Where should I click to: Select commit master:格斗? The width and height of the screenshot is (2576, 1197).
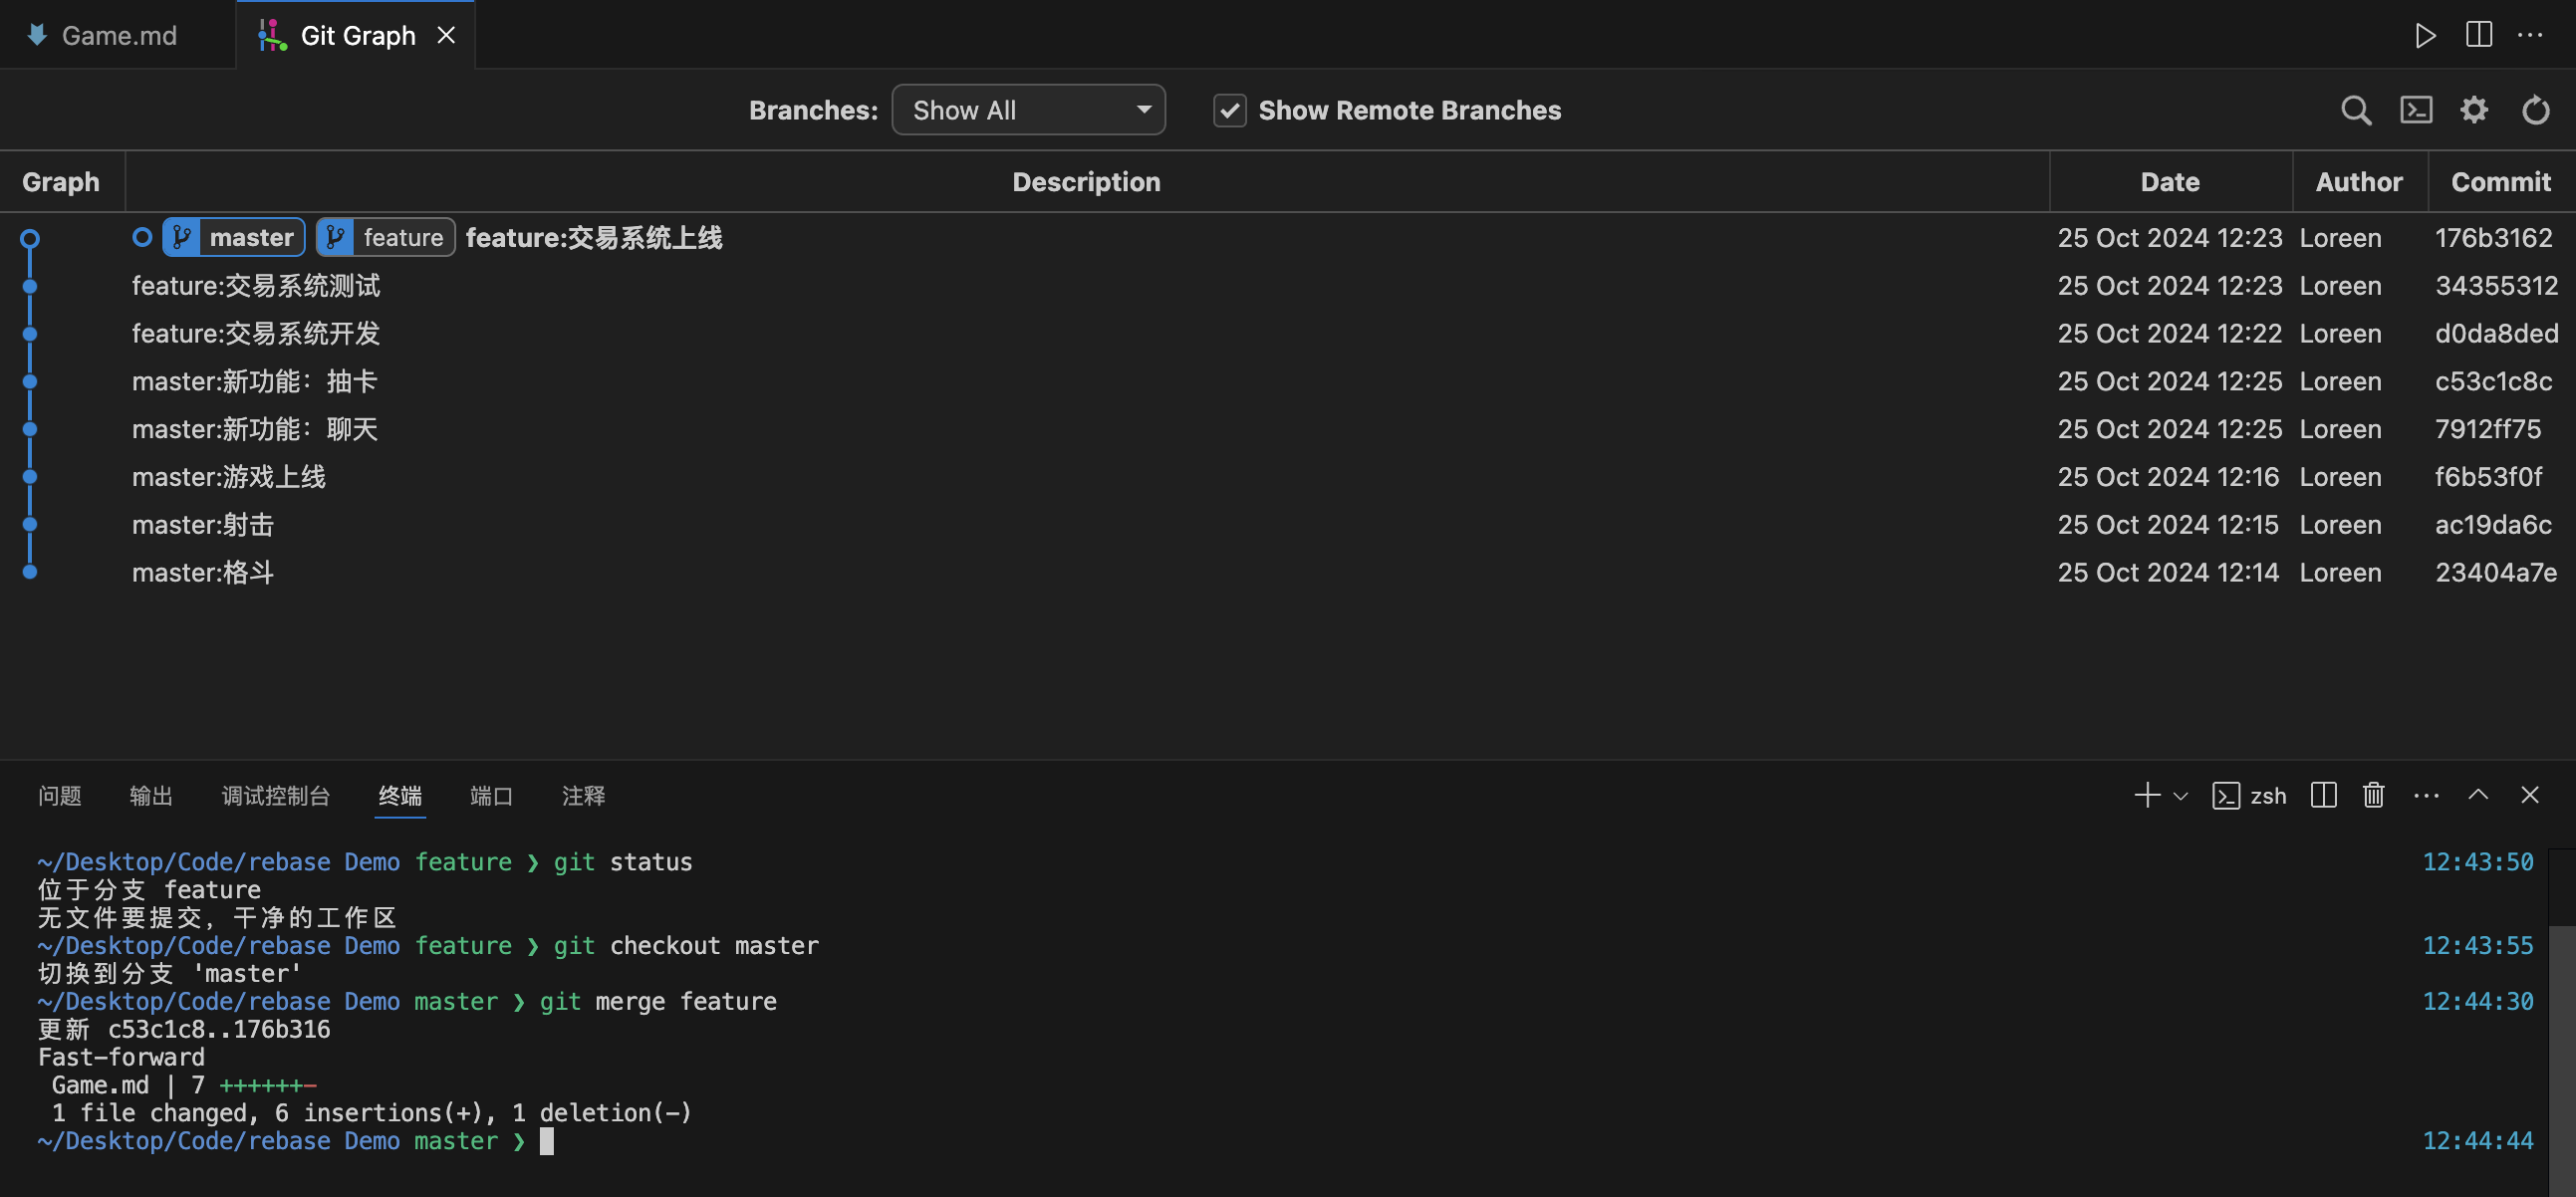[203, 573]
